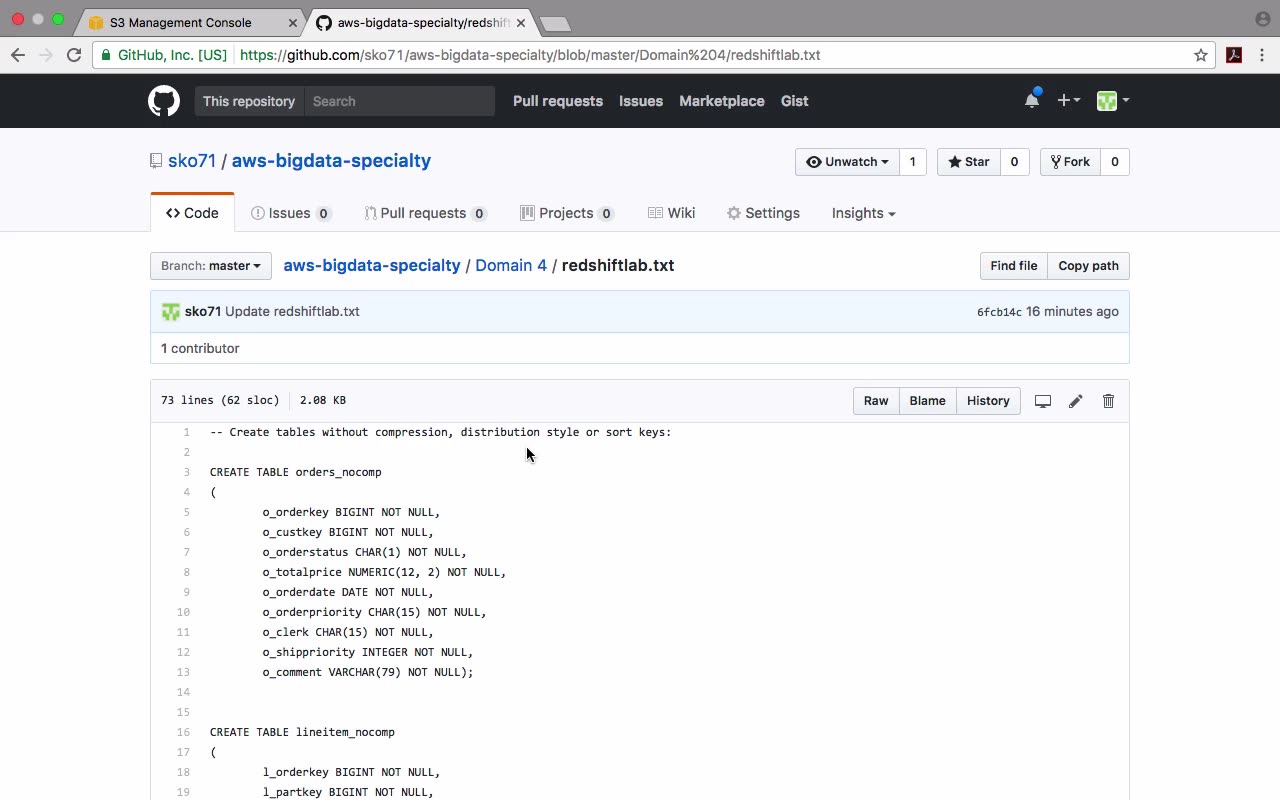
Task: Open the Unwatch dropdown
Action: (847, 162)
